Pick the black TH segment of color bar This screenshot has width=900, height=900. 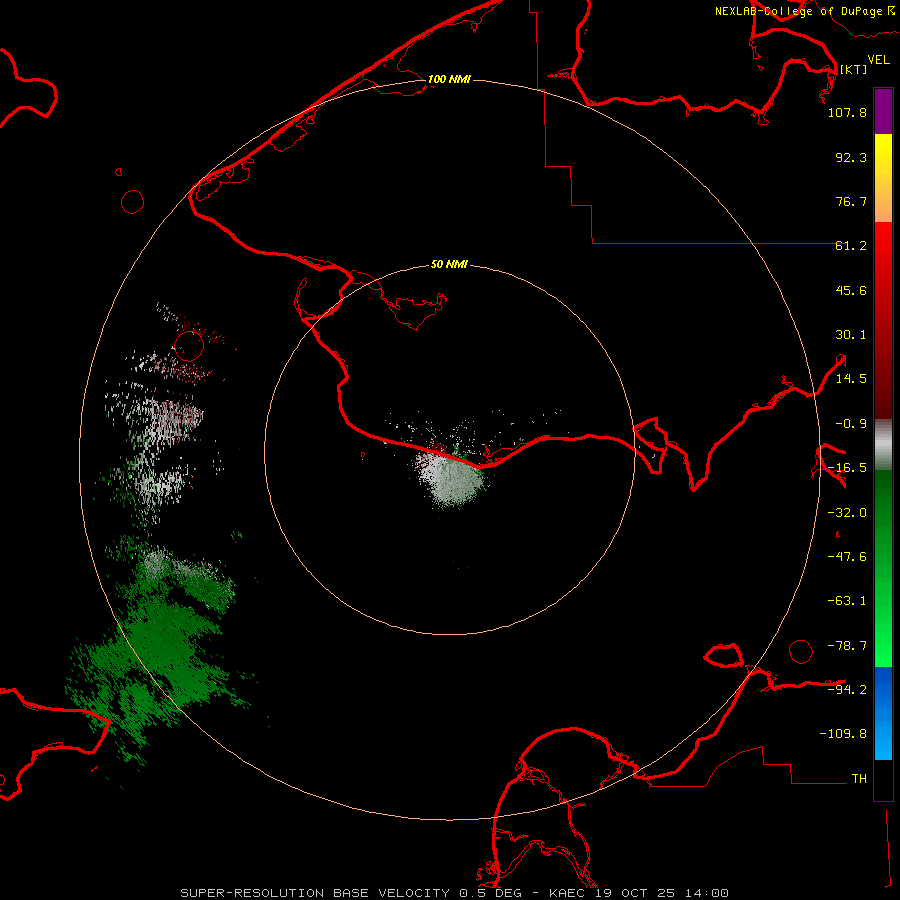coord(883,780)
